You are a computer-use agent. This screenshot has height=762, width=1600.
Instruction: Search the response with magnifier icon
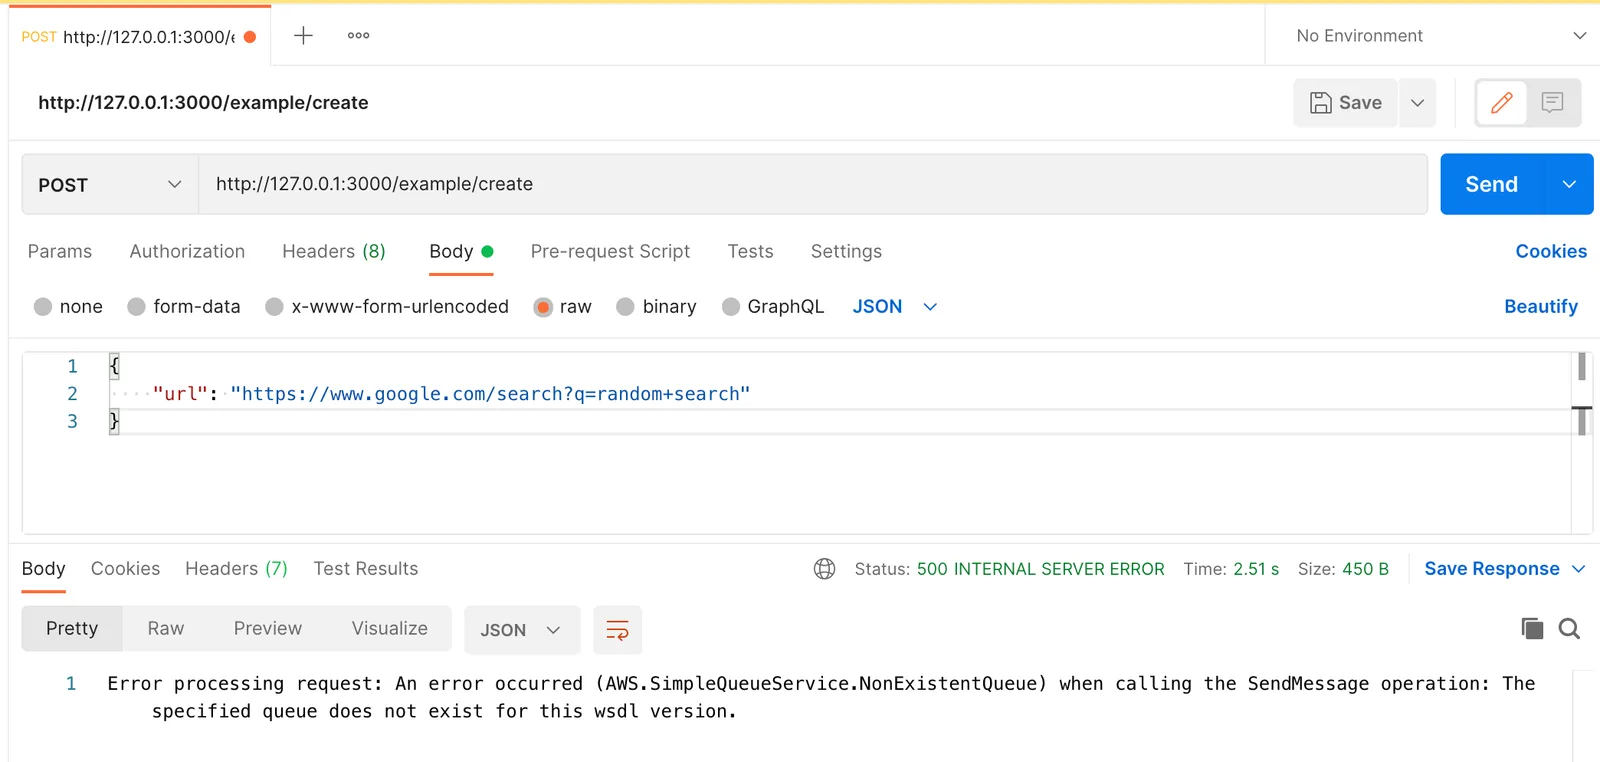point(1569,628)
